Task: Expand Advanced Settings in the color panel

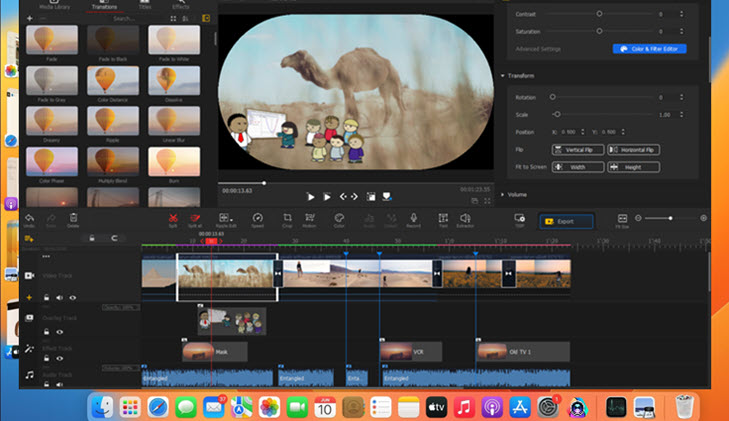Action: click(x=539, y=49)
